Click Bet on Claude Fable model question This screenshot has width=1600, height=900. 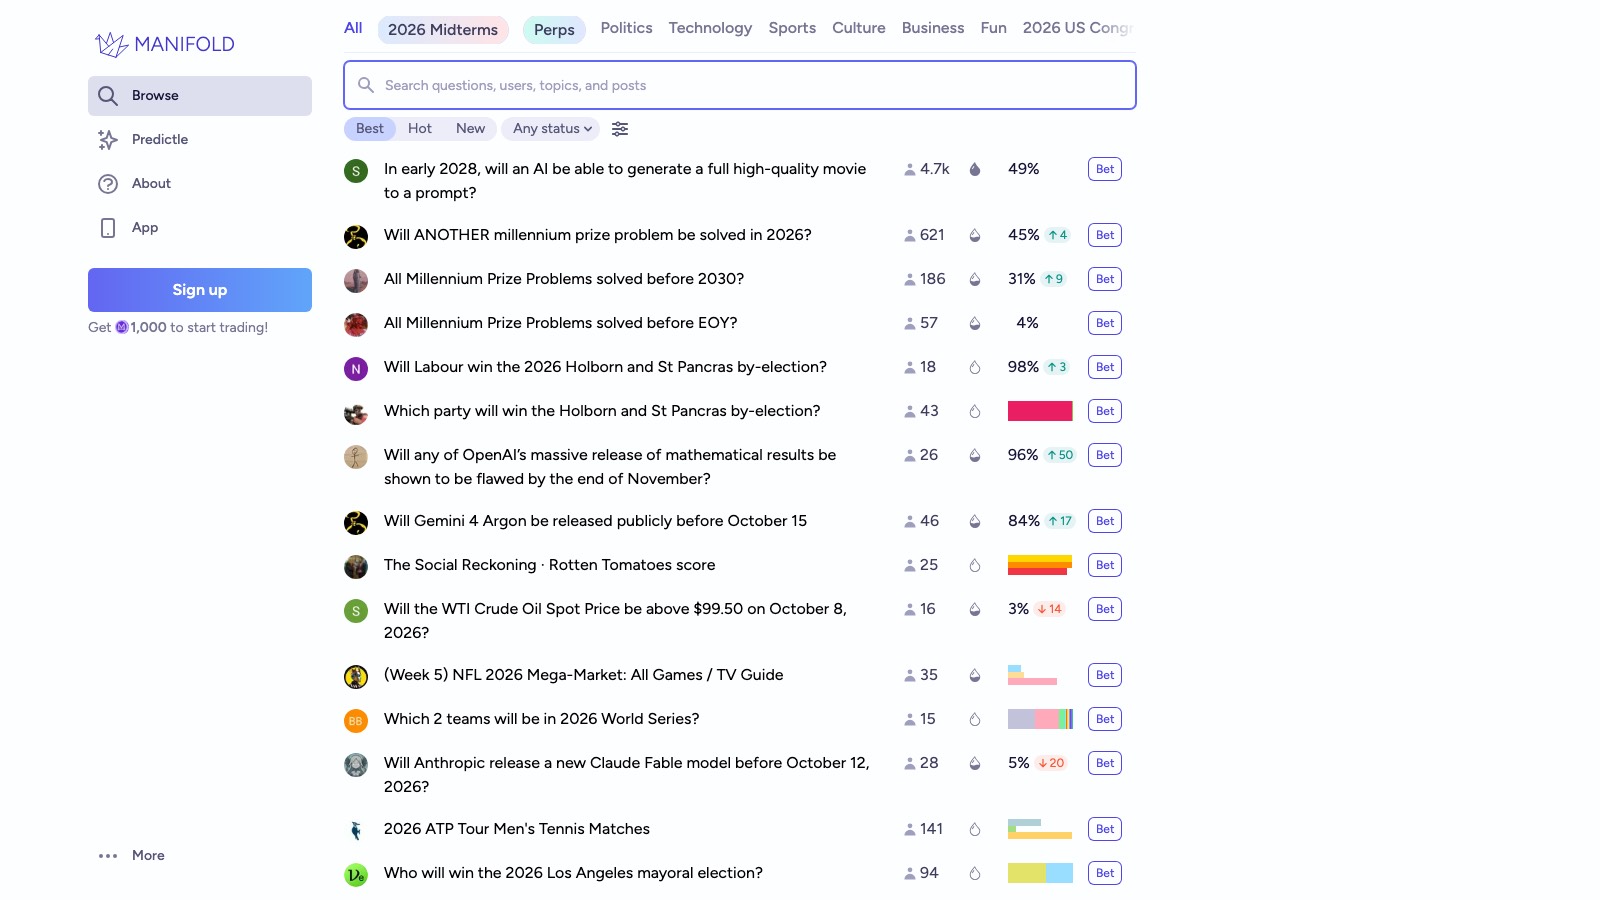[x=1105, y=763]
